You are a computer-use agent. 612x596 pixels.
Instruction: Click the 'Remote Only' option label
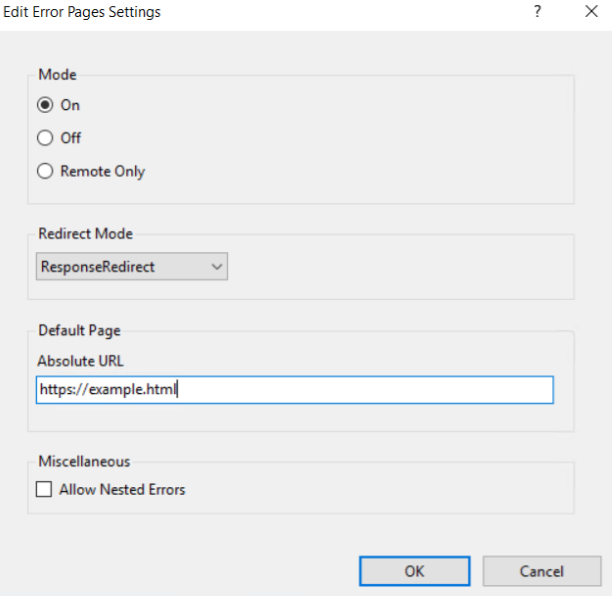click(102, 171)
